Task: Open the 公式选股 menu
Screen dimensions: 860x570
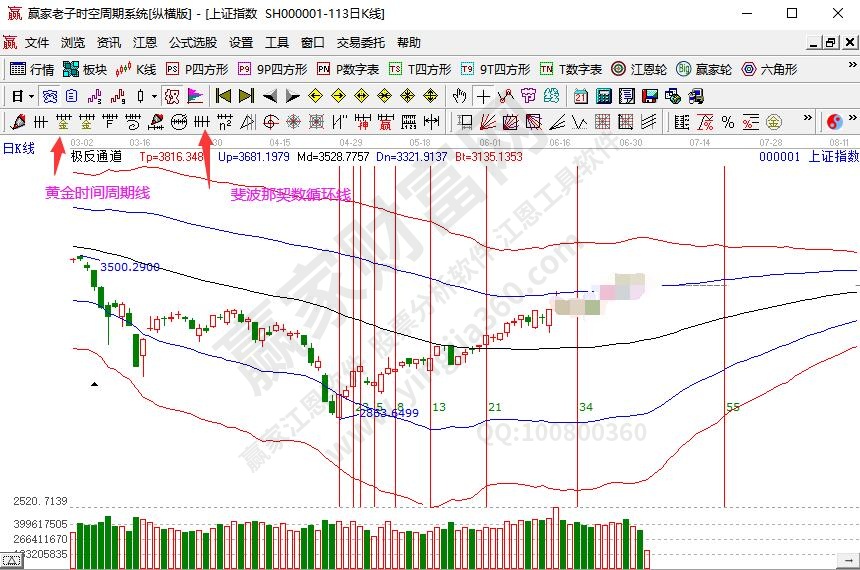Action: 192,43
